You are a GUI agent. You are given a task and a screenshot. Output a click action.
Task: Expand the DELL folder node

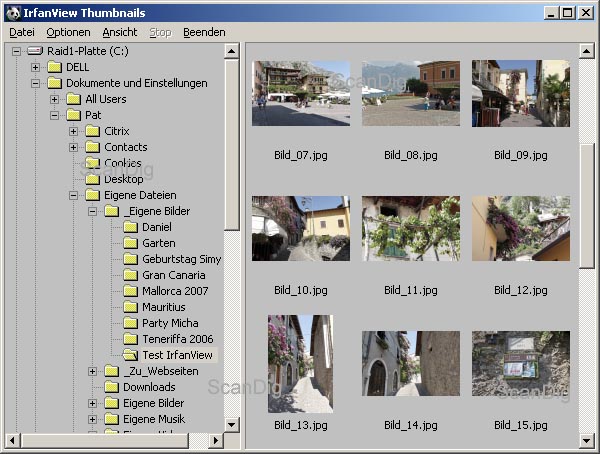(35, 67)
